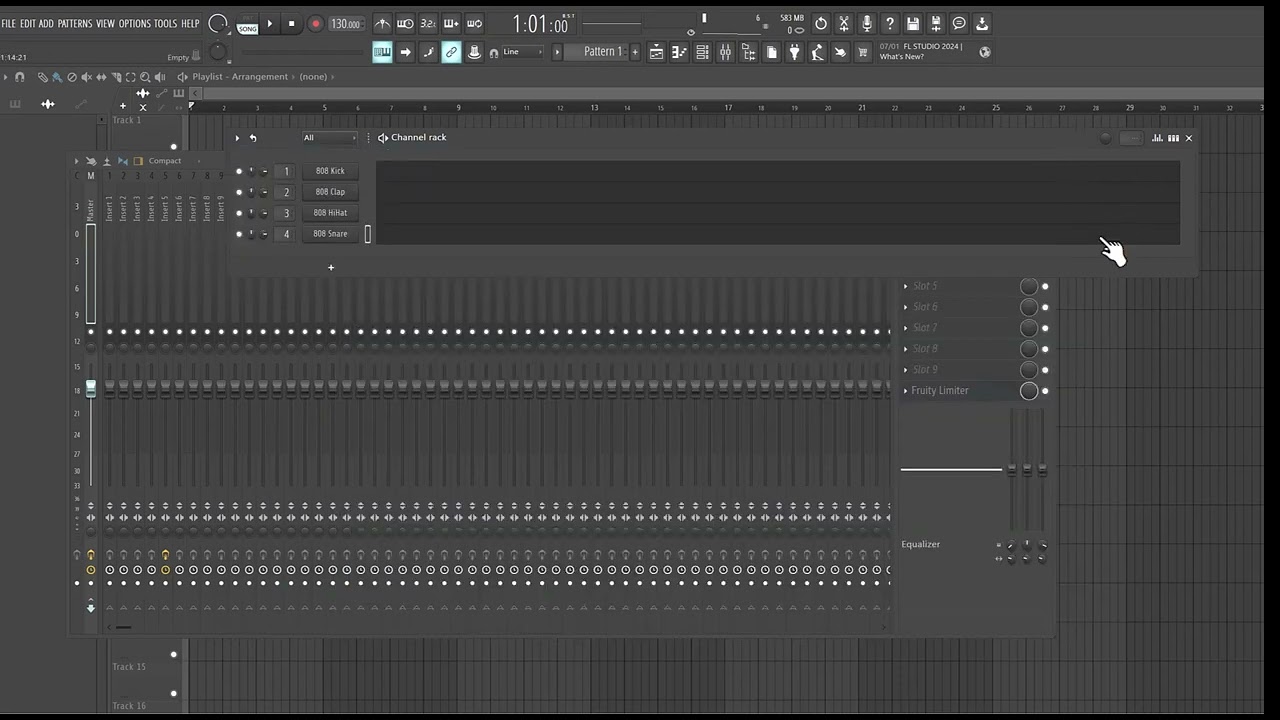Open the audio editor scissors icon
This screenshot has height=720, width=1280.
[844, 24]
